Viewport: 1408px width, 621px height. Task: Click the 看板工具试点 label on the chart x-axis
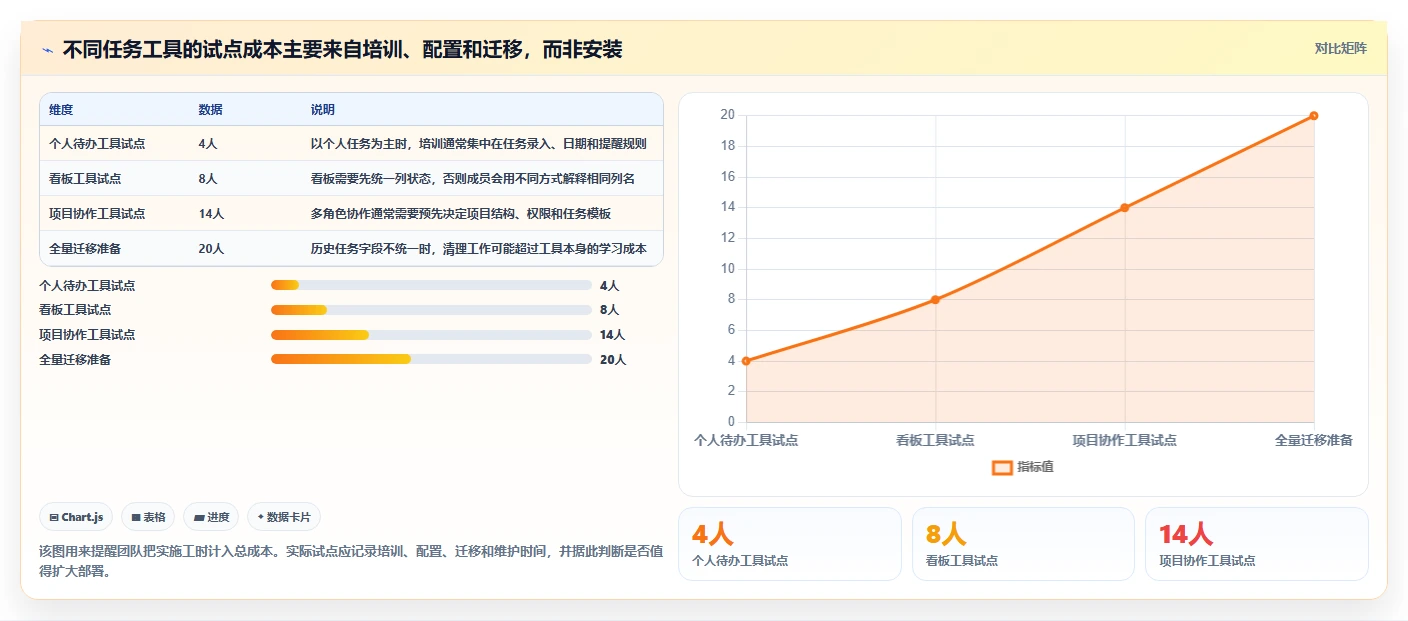click(935, 440)
